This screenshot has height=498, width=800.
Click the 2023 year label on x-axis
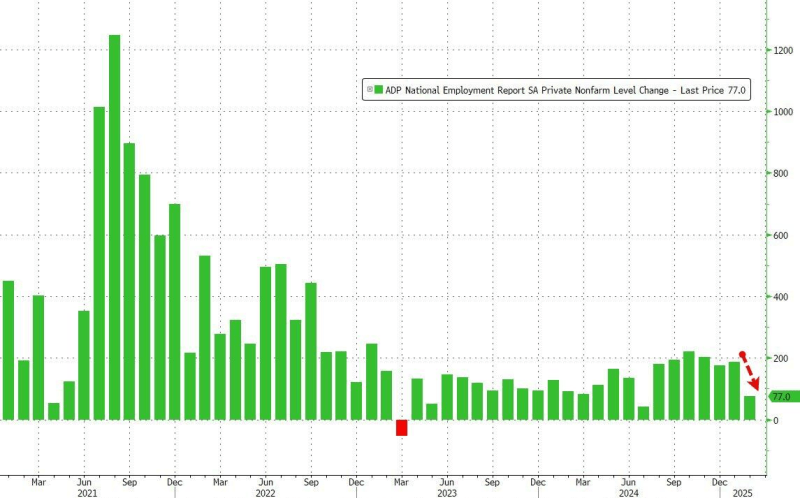point(447,493)
